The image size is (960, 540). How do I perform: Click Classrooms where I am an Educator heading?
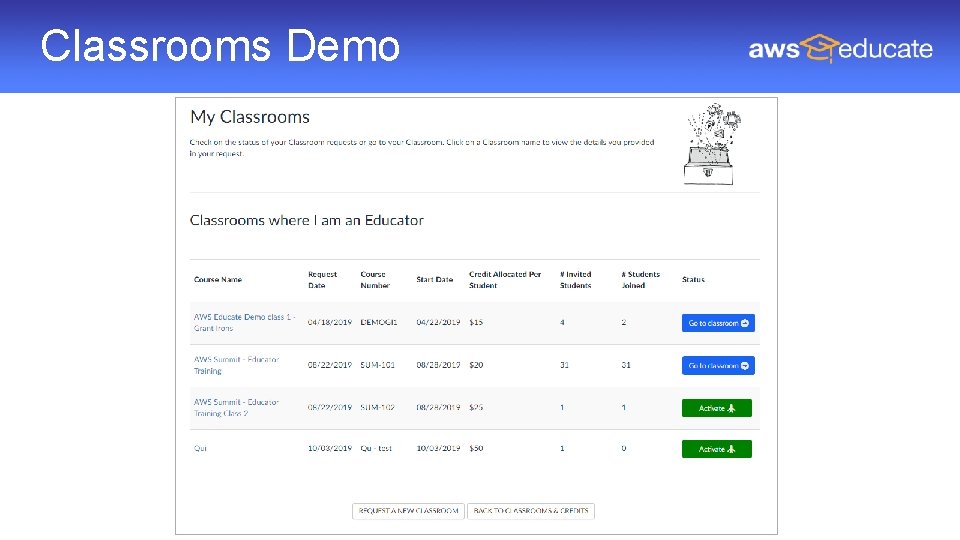pyautogui.click(x=307, y=220)
